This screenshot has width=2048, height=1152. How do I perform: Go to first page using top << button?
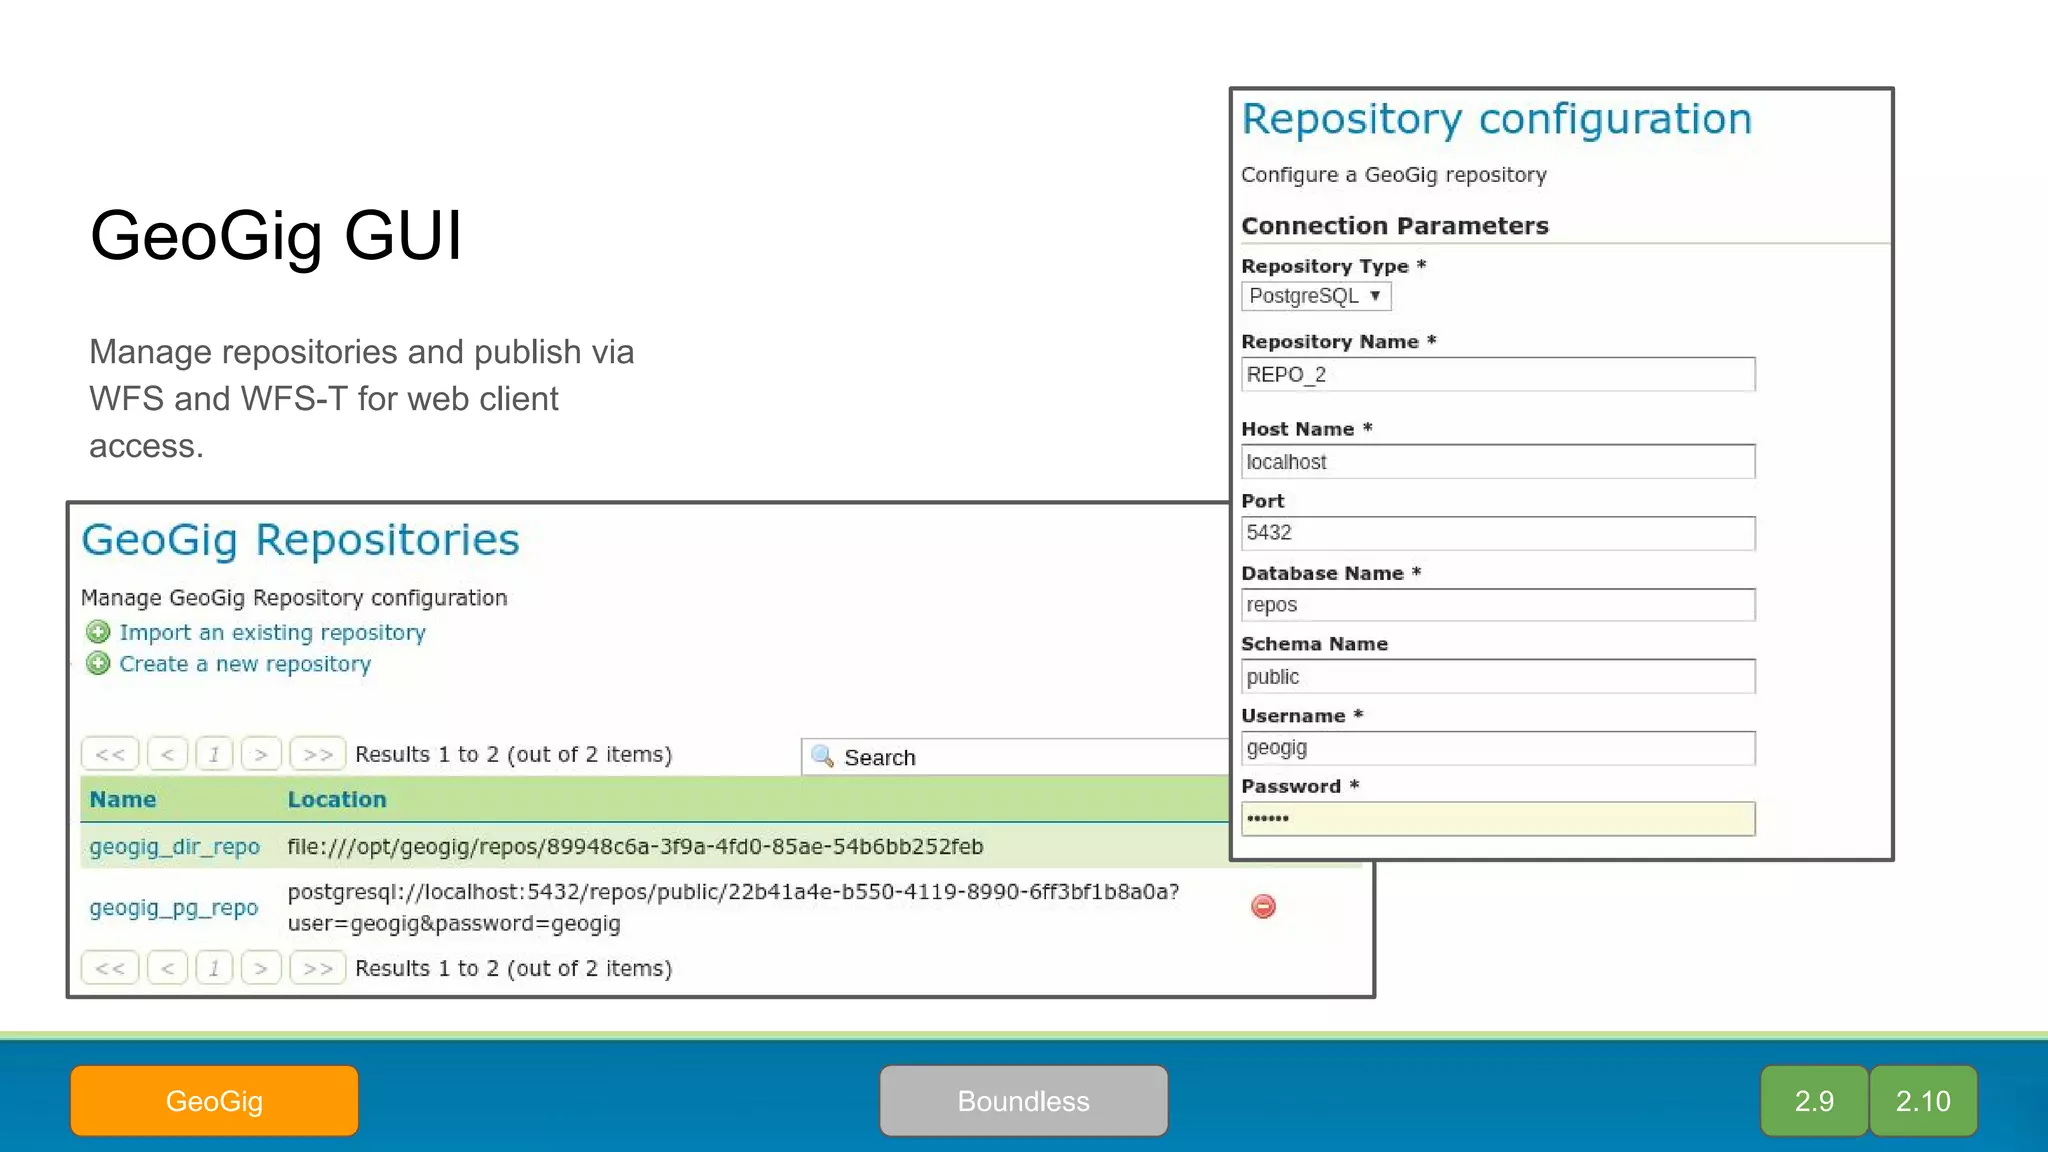point(110,754)
